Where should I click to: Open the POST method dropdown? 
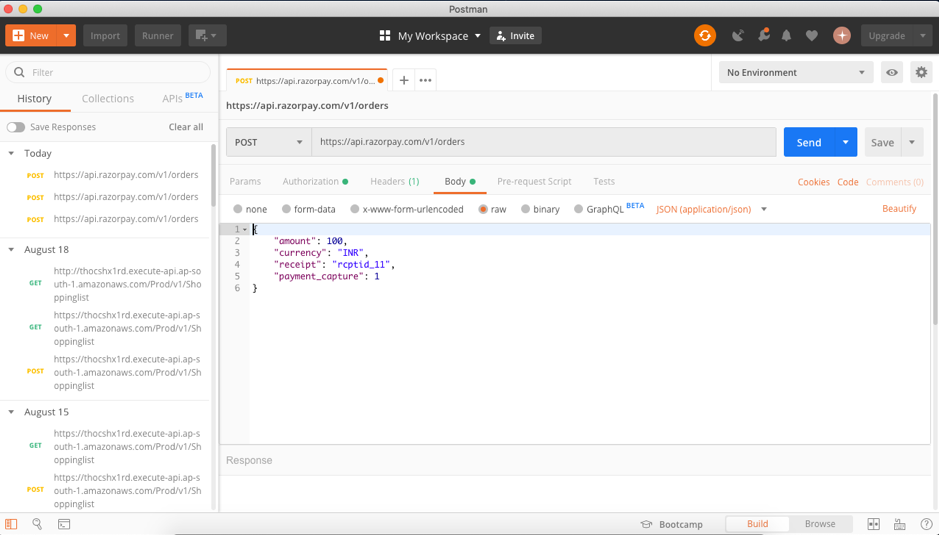coord(269,142)
